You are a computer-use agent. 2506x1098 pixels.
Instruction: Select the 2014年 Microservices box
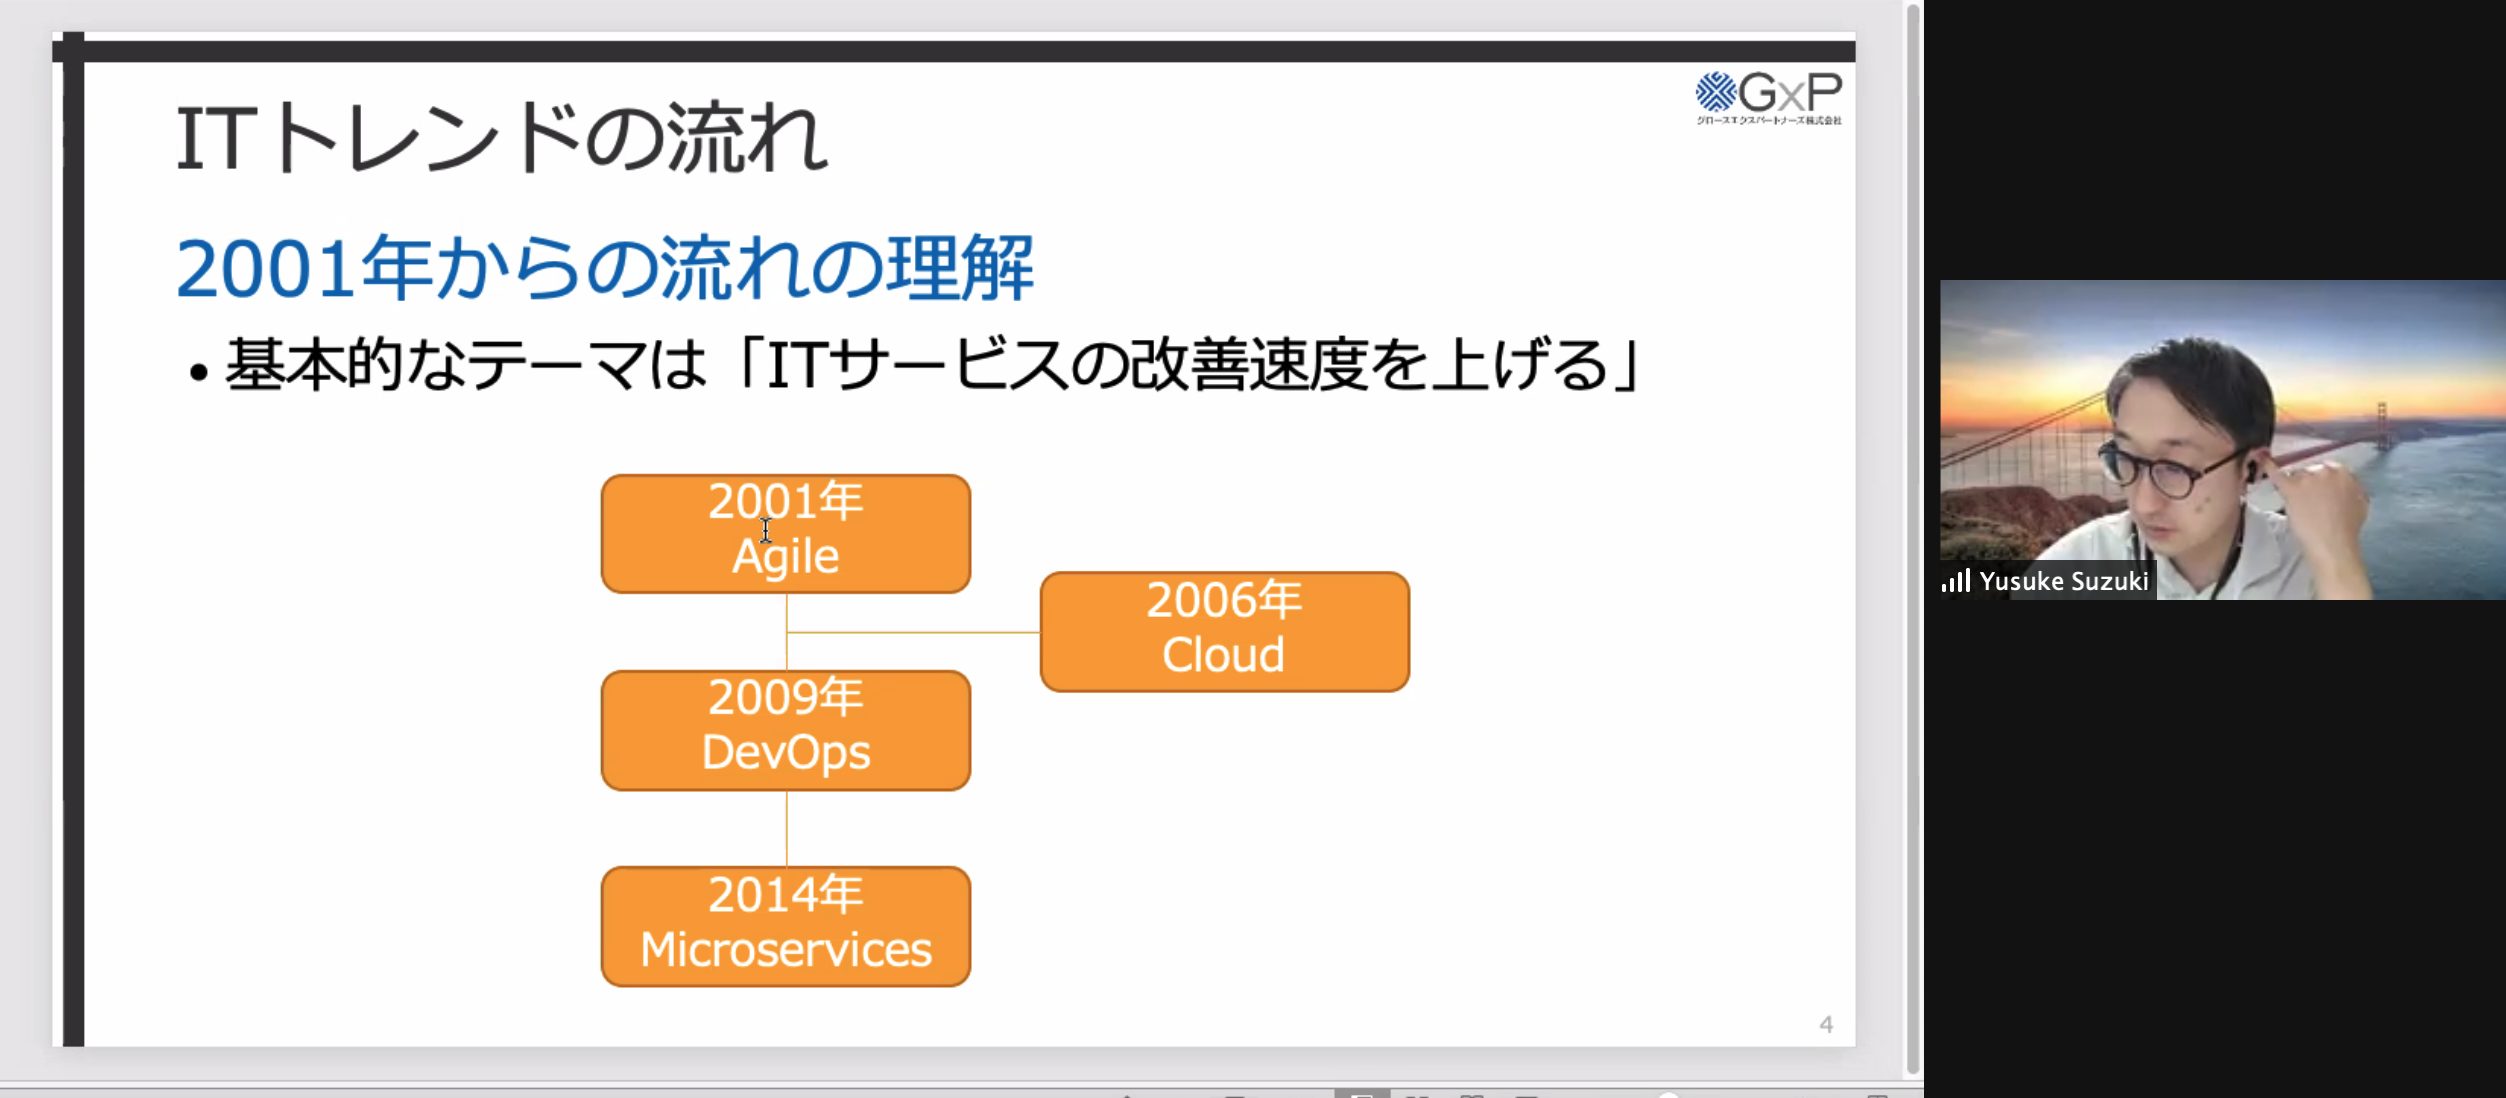(785, 925)
